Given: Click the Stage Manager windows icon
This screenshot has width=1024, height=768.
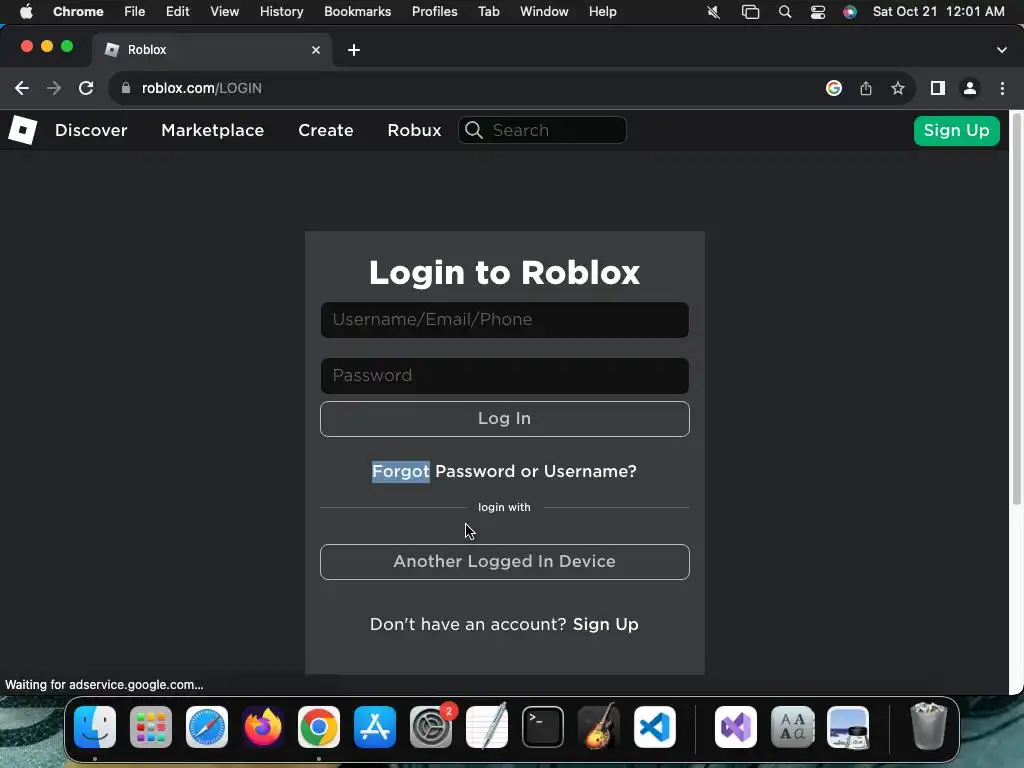Looking at the screenshot, I should coord(750,12).
